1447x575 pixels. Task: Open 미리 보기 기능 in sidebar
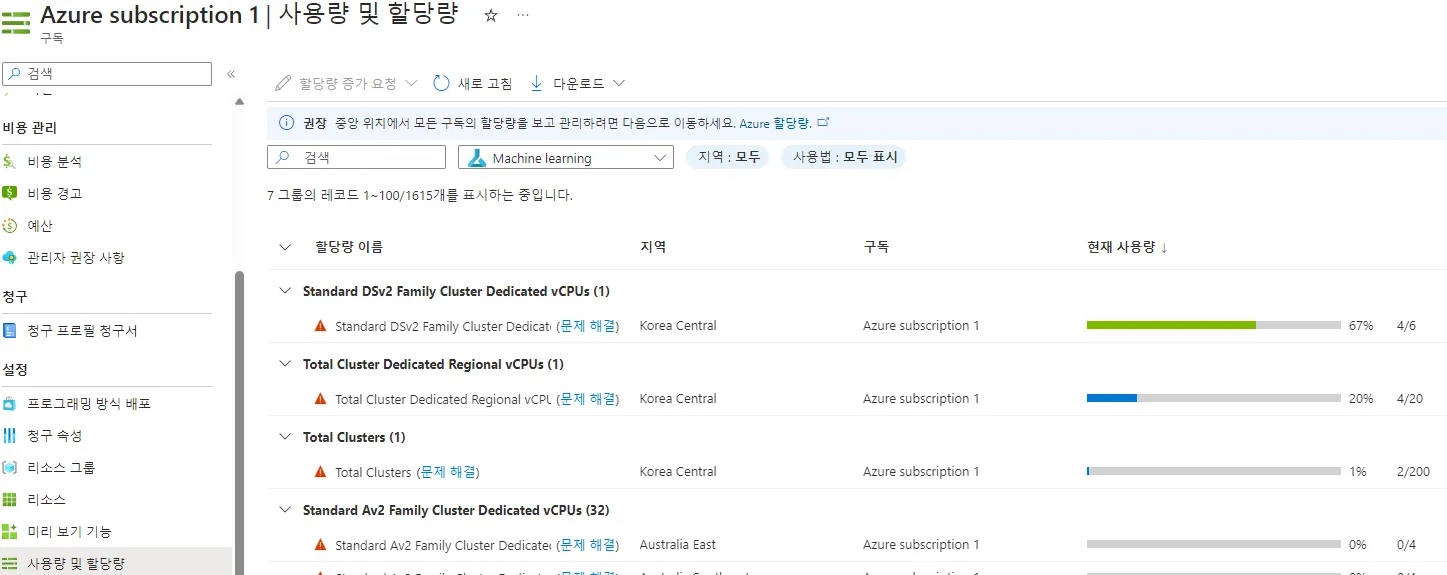[x=70, y=531]
